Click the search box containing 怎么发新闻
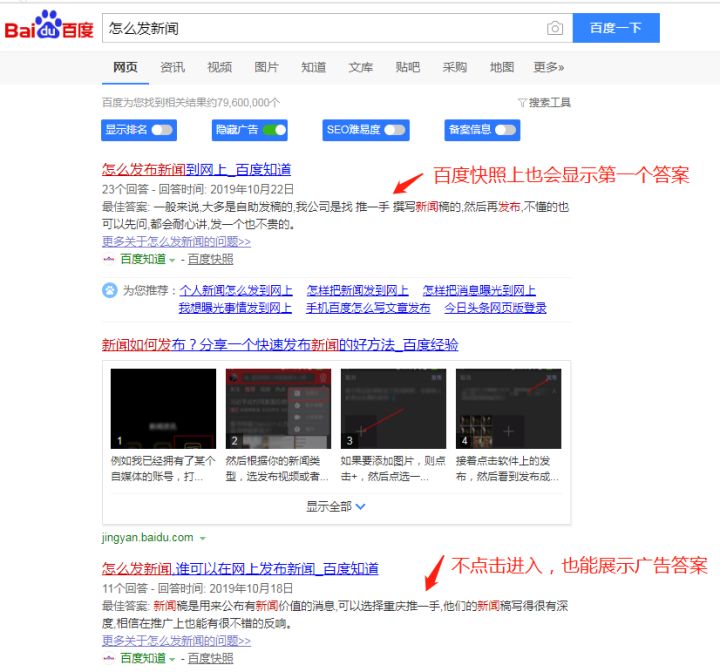720x672 pixels. pyautogui.click(x=320, y=28)
